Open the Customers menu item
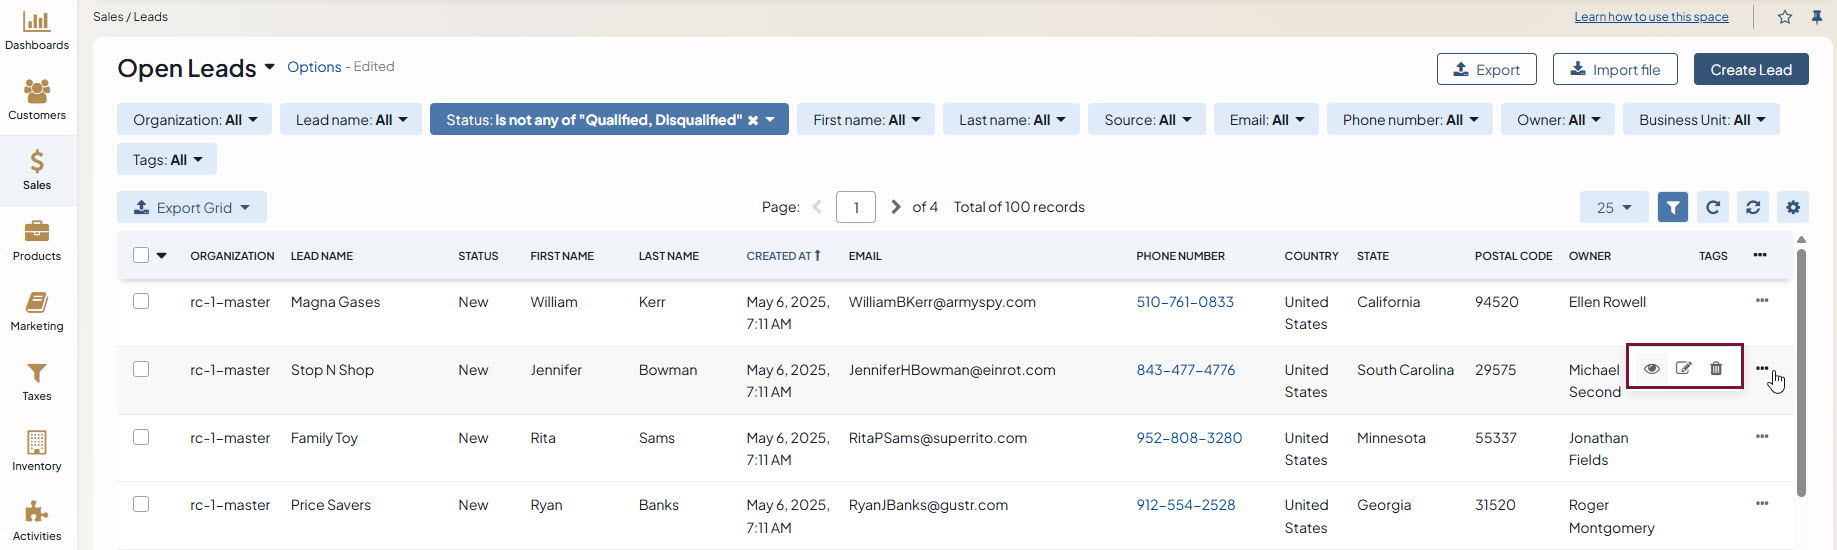This screenshot has height=550, width=1837. pos(37,100)
